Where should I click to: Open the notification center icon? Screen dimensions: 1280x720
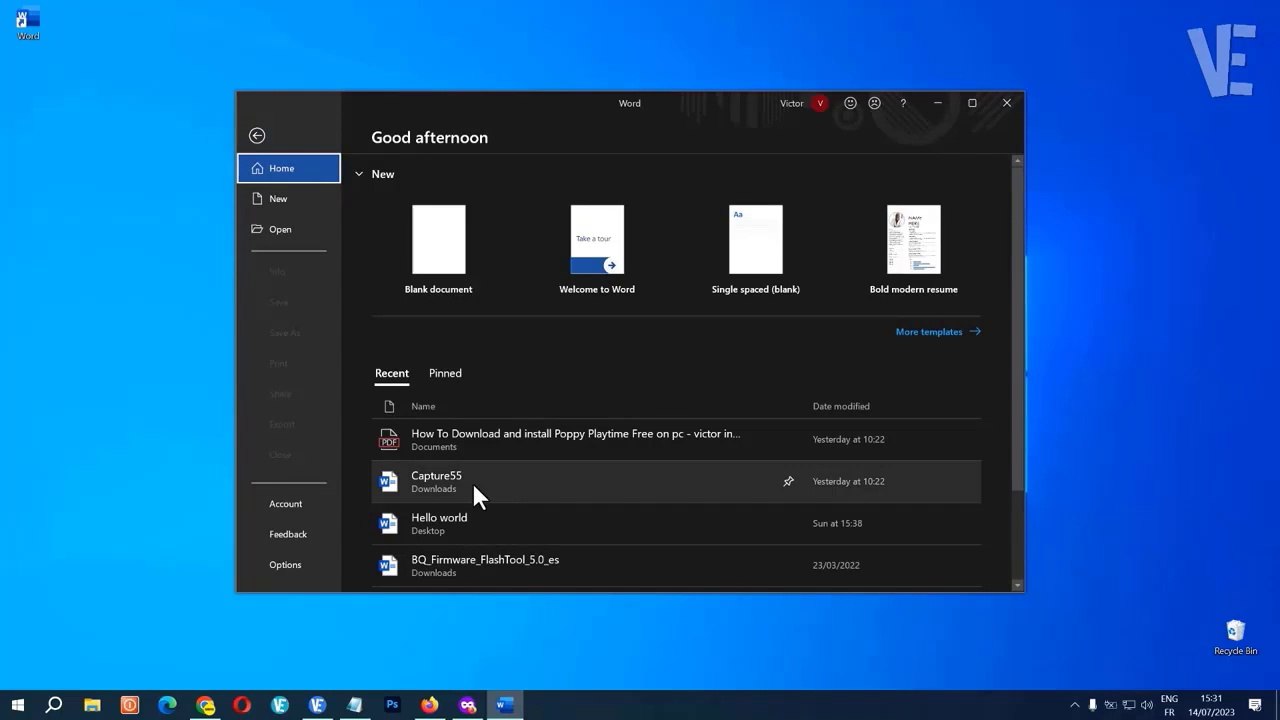coord(1255,705)
